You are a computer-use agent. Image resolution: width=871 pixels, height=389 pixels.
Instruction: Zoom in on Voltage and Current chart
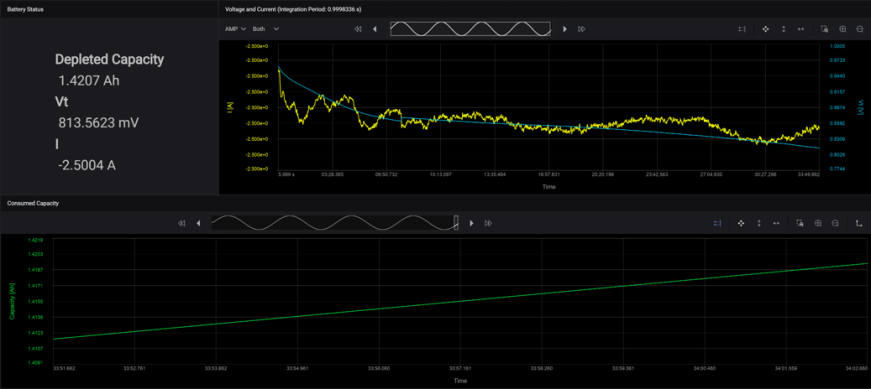(x=843, y=29)
